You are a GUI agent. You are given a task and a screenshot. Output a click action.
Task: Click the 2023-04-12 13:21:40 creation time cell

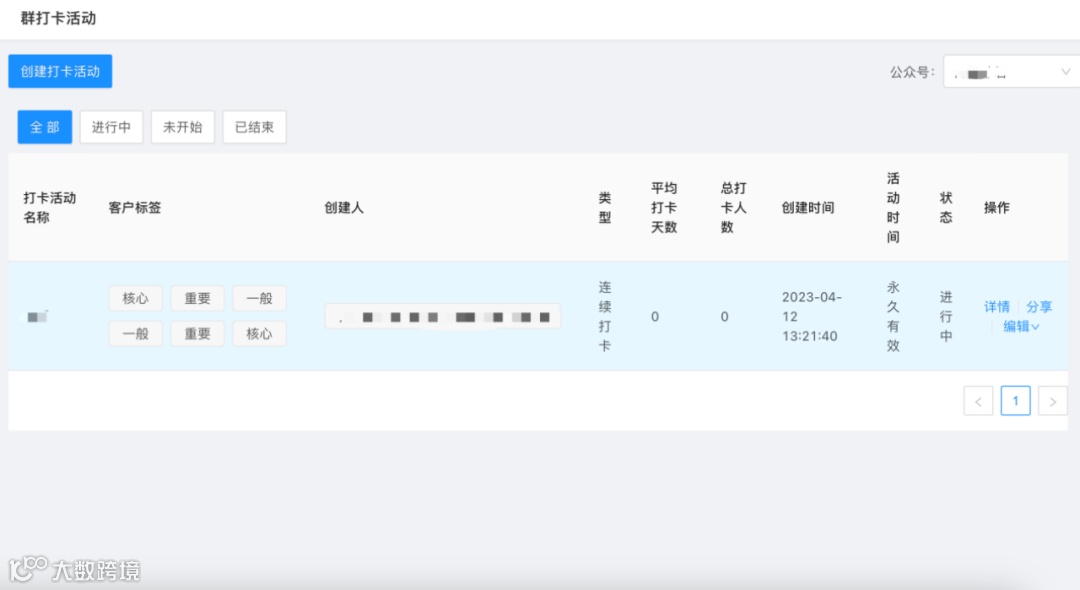[x=811, y=317]
